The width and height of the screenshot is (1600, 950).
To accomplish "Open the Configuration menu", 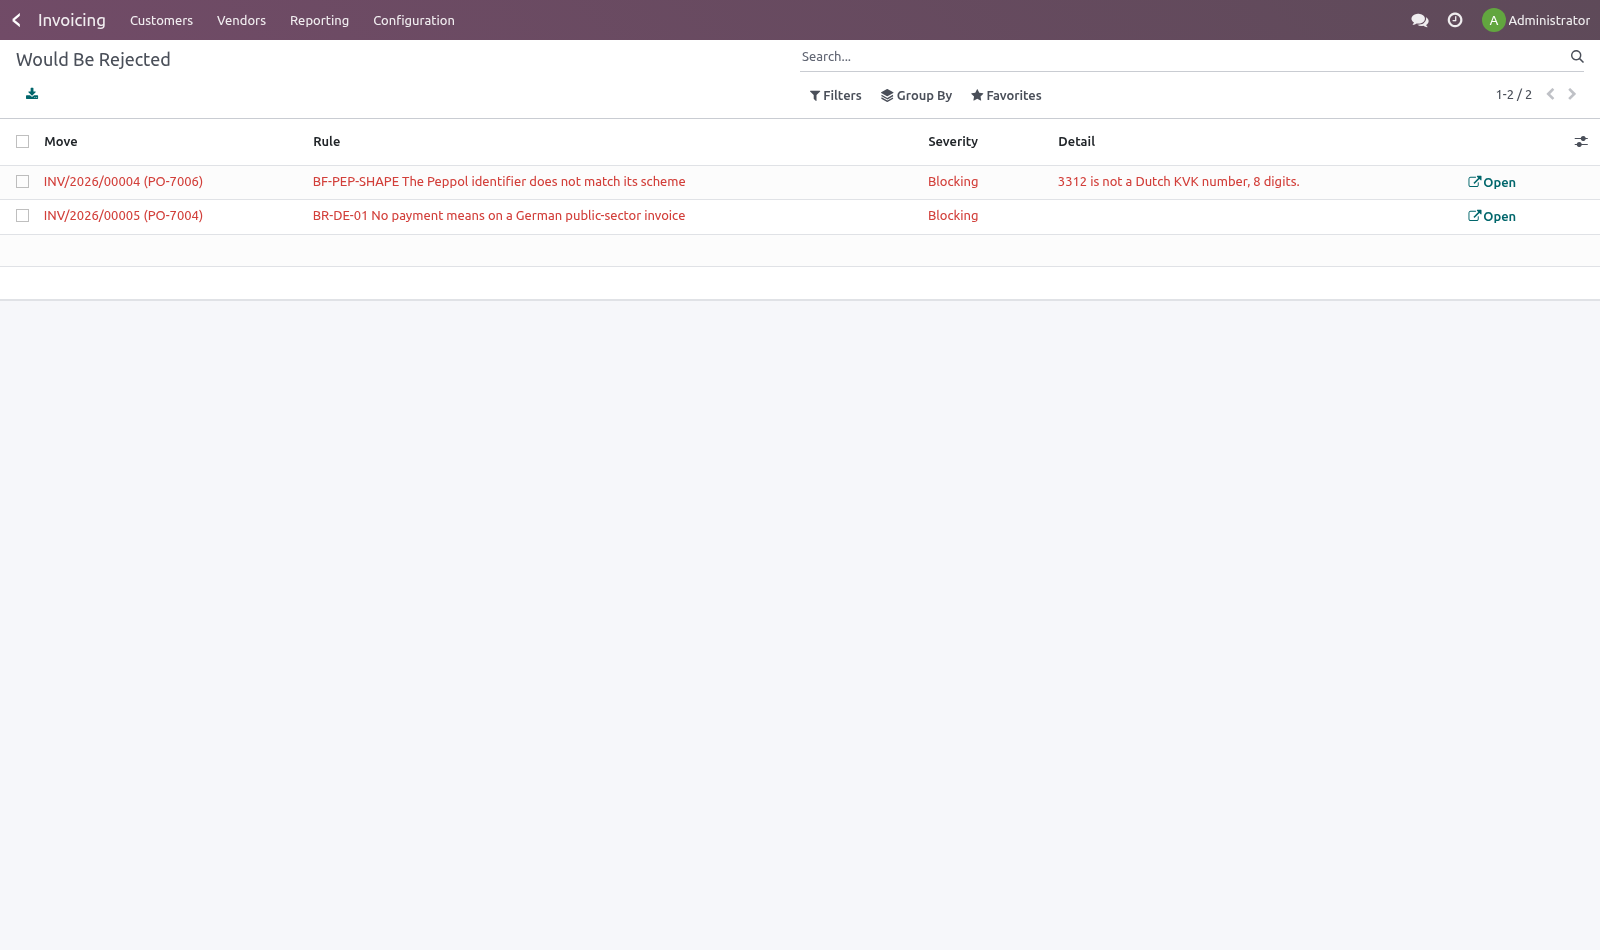I will click(x=414, y=20).
